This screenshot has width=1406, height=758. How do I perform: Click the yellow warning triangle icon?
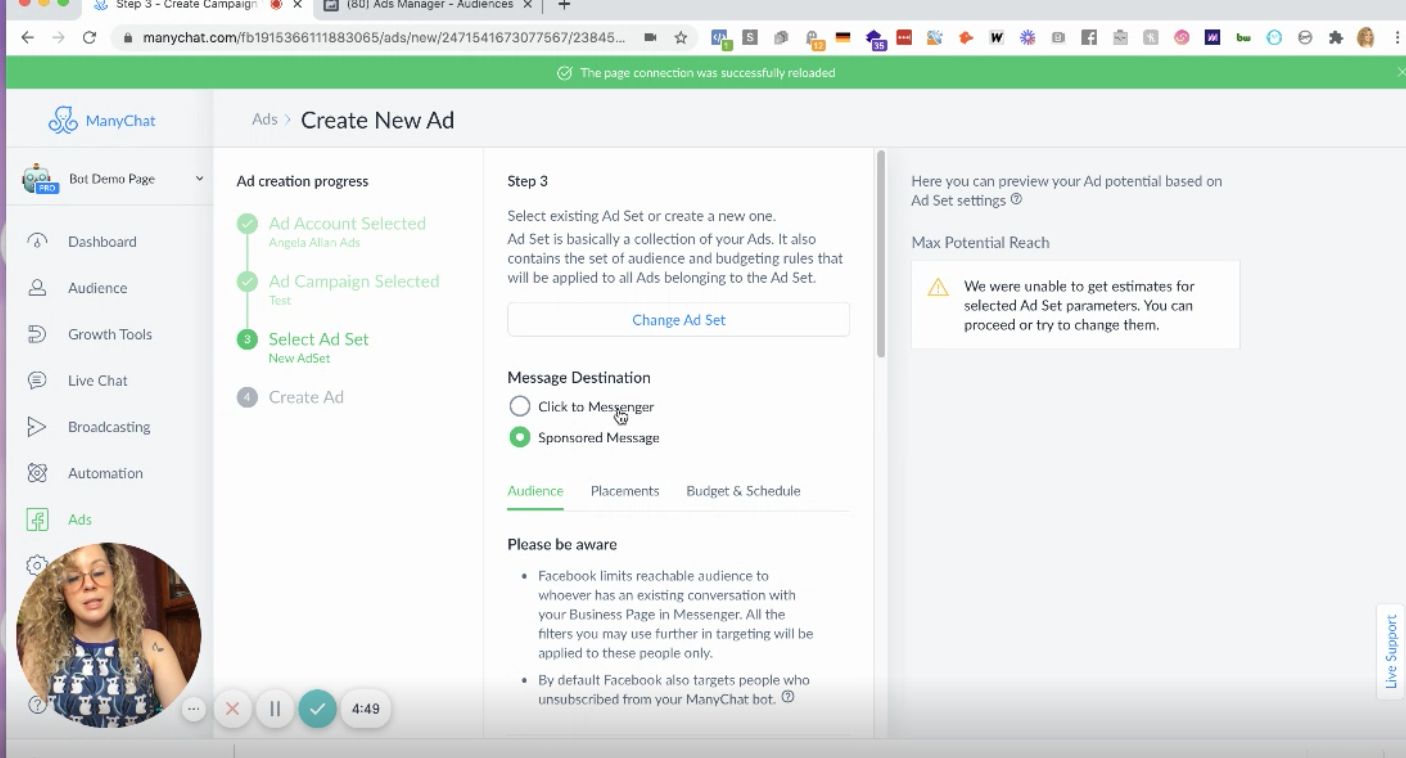[x=938, y=288]
